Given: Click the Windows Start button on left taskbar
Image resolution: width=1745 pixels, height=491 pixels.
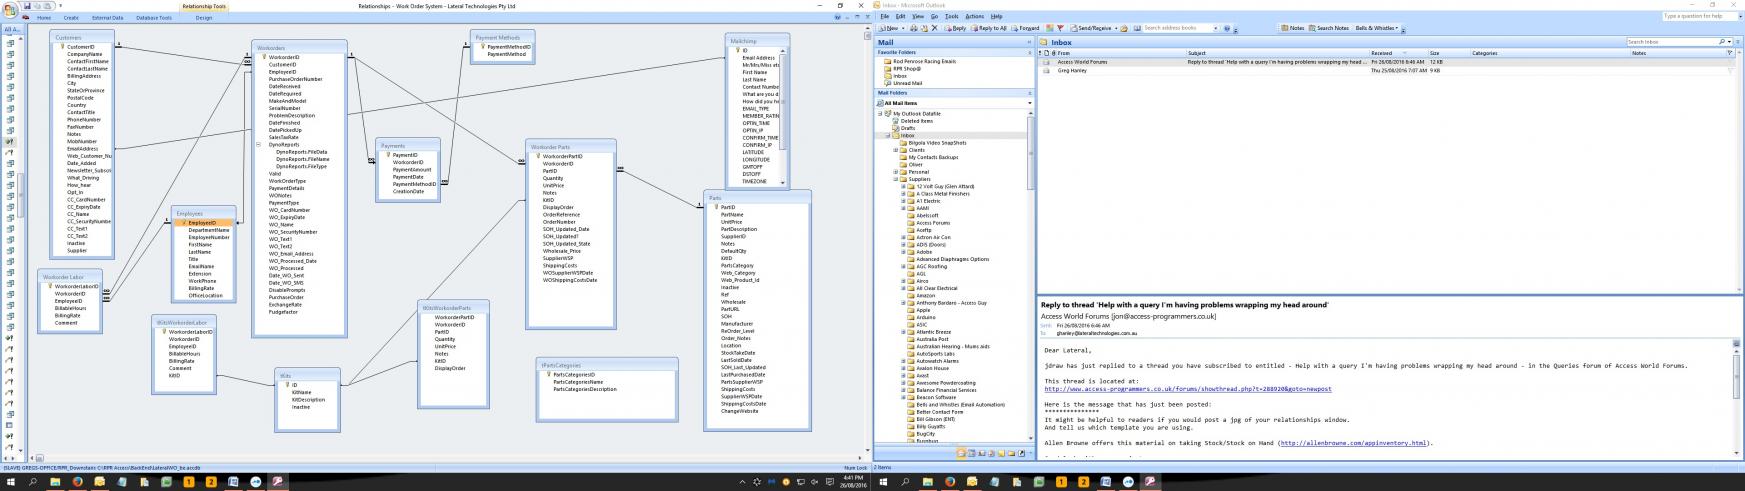Looking at the screenshot, I should (9, 481).
